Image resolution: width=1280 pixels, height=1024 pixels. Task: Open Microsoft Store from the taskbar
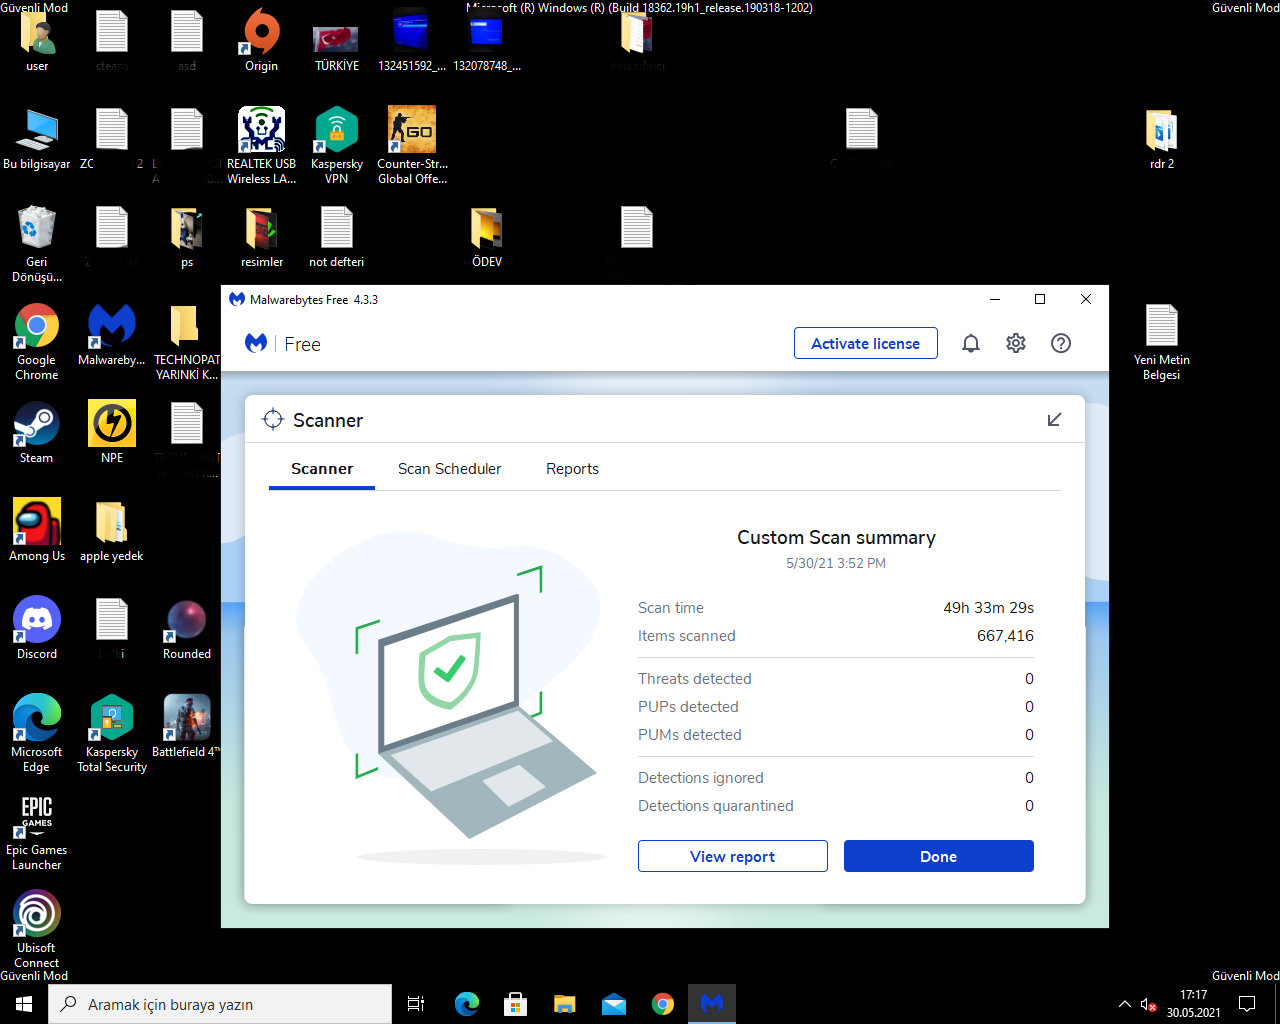tap(516, 1004)
